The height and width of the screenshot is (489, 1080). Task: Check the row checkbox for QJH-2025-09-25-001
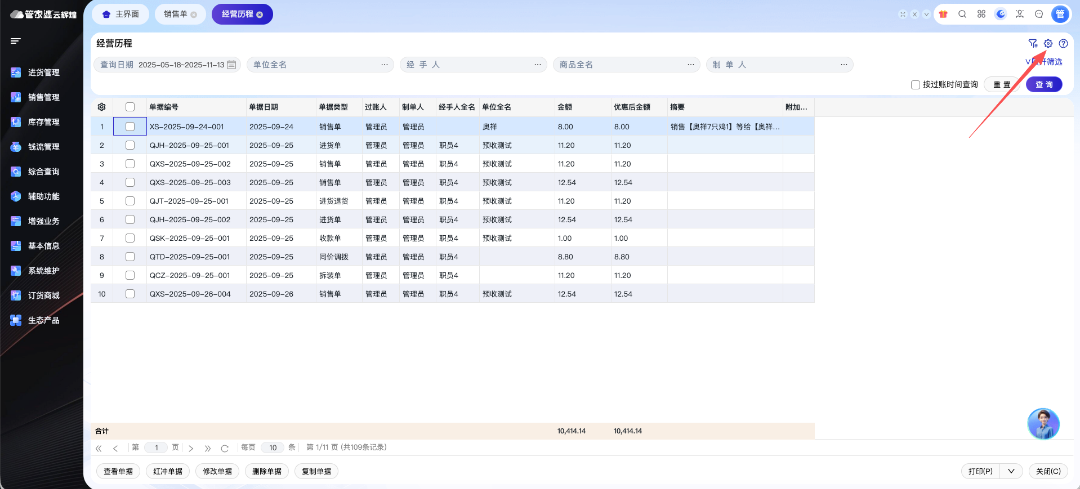coord(129,145)
